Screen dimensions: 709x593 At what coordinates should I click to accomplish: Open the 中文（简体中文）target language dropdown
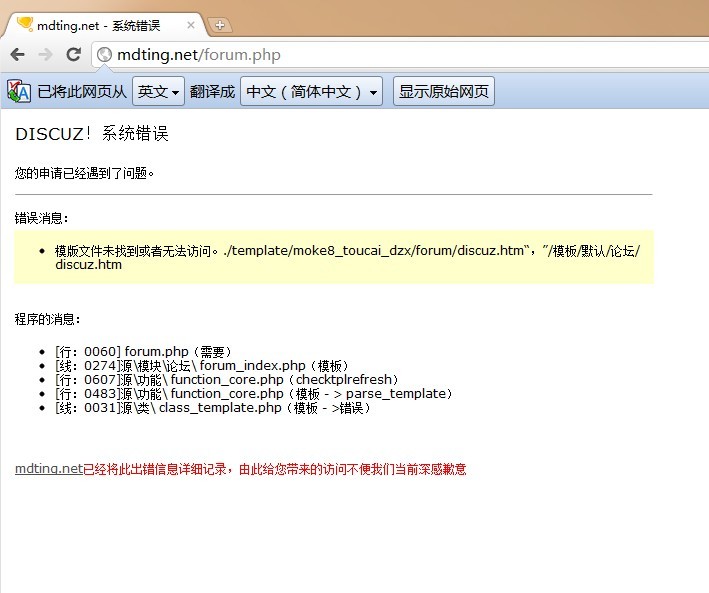tap(312, 91)
